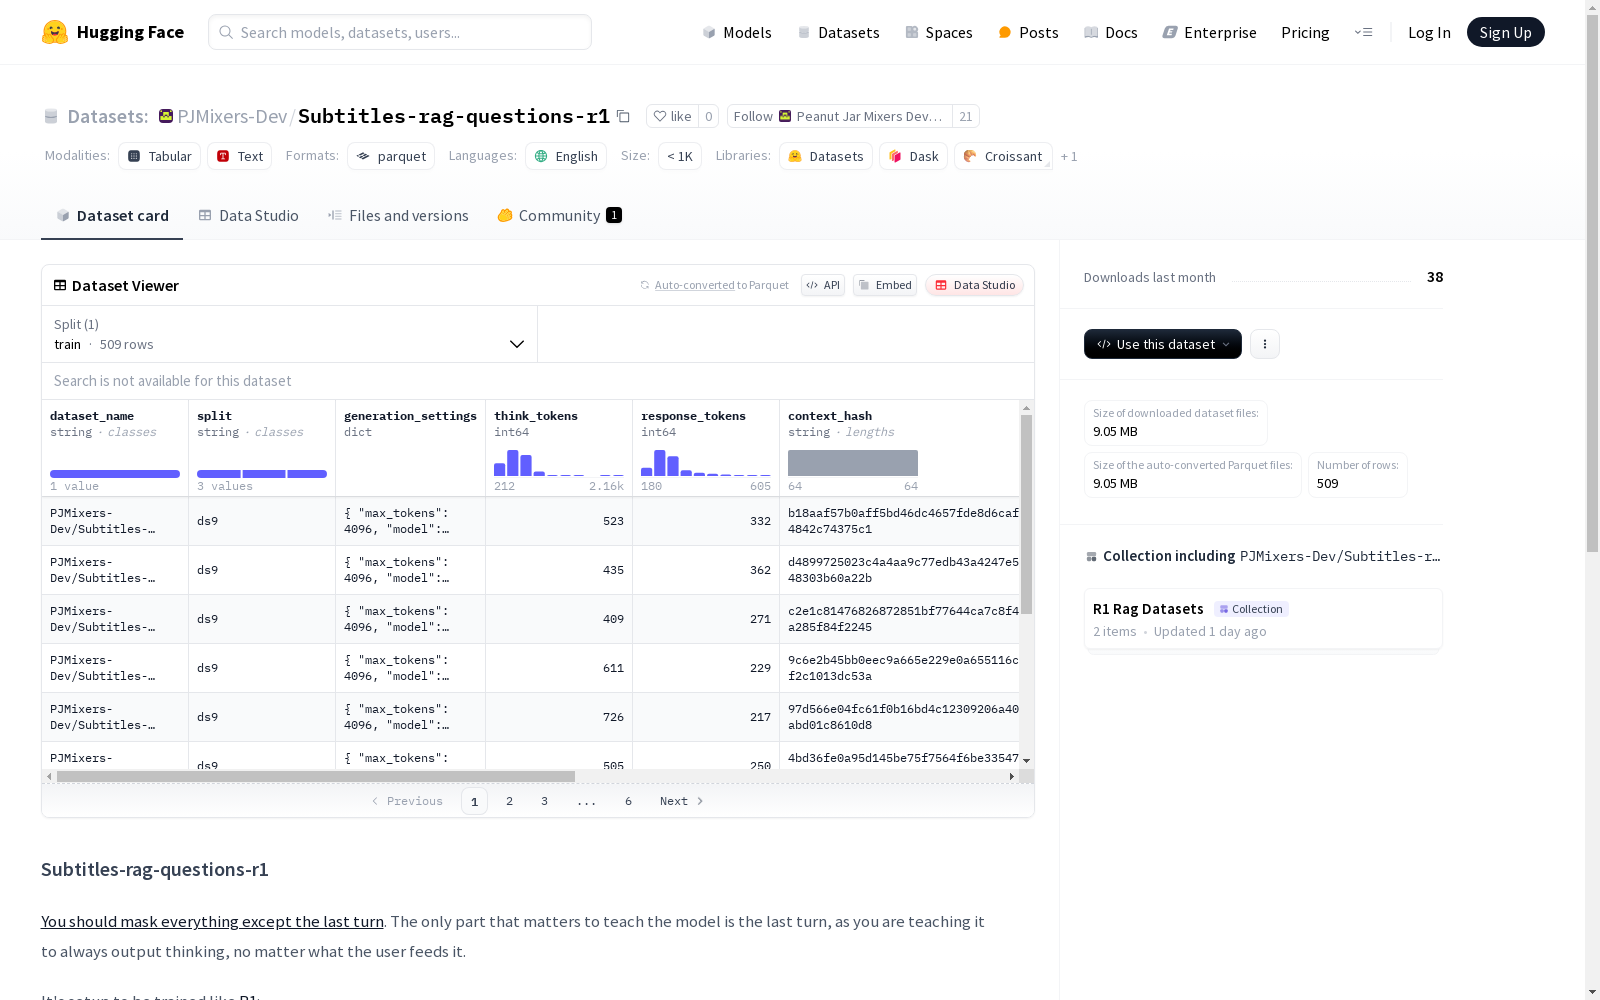Expand the Use this dataset dropdown
Image resolution: width=1600 pixels, height=1000 pixels.
1163,344
